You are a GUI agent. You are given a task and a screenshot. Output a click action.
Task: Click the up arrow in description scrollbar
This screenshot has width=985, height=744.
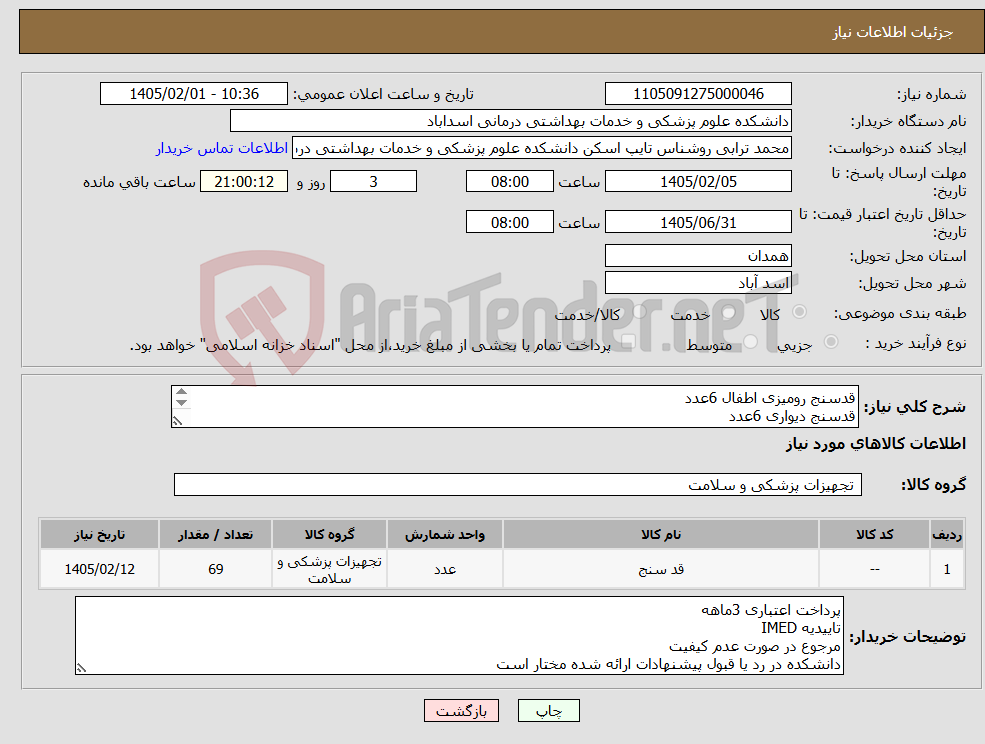click(181, 392)
